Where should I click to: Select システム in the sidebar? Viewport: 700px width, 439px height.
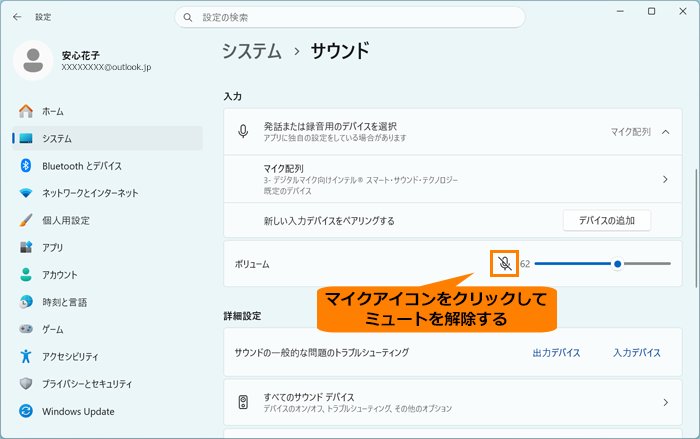107,138
